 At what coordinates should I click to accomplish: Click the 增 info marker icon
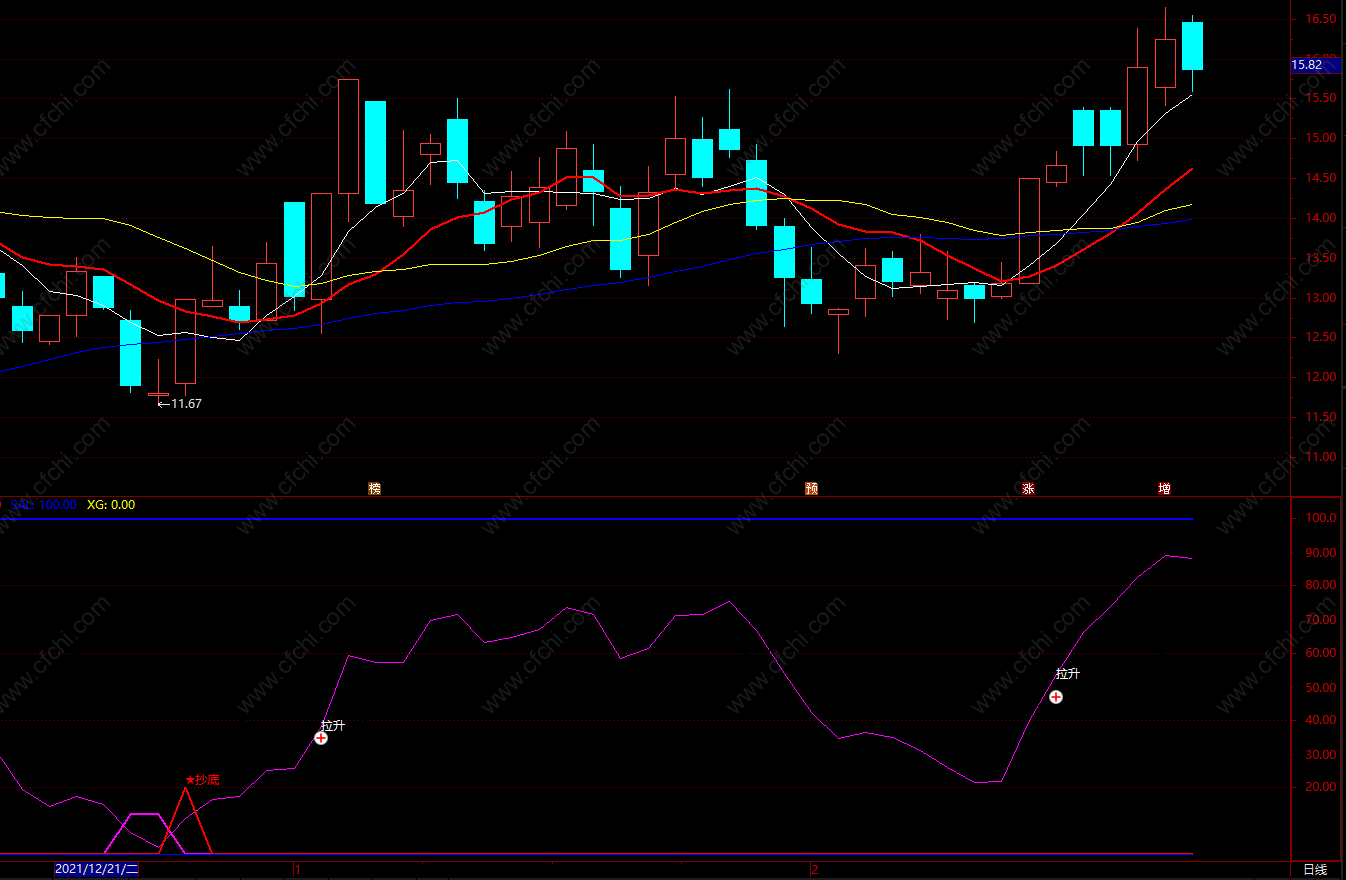[x=1164, y=489]
